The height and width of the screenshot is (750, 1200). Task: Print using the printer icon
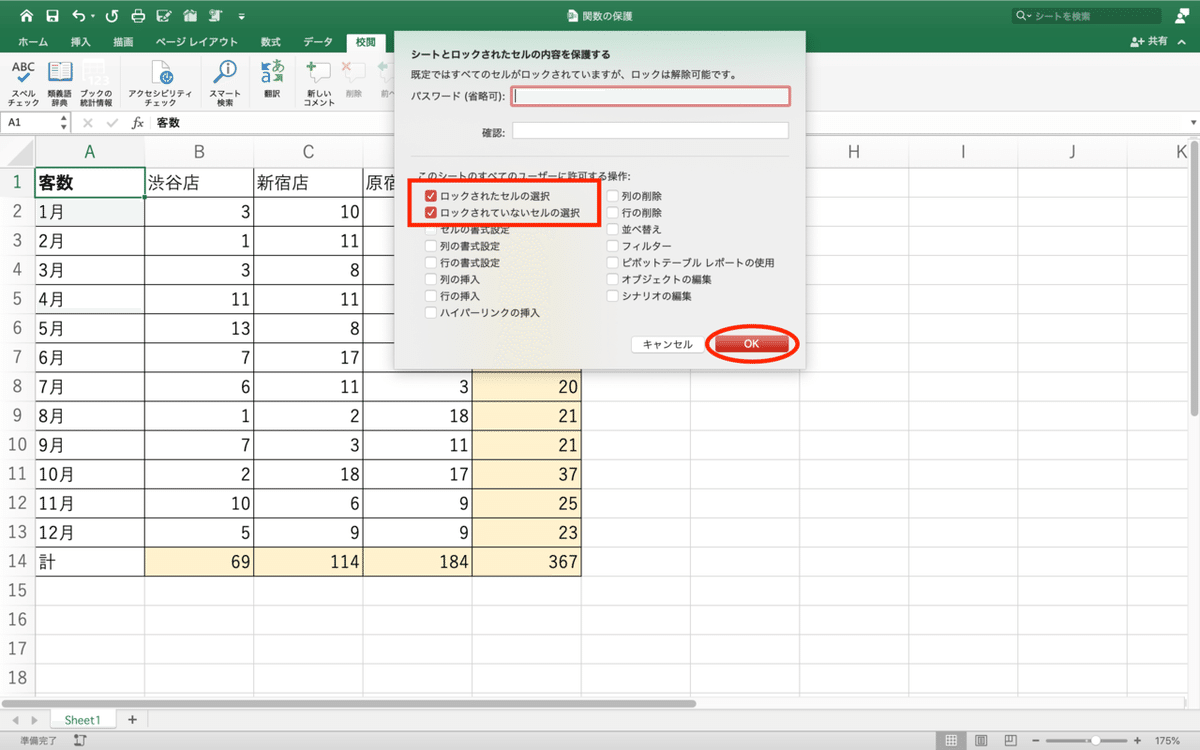(x=138, y=16)
